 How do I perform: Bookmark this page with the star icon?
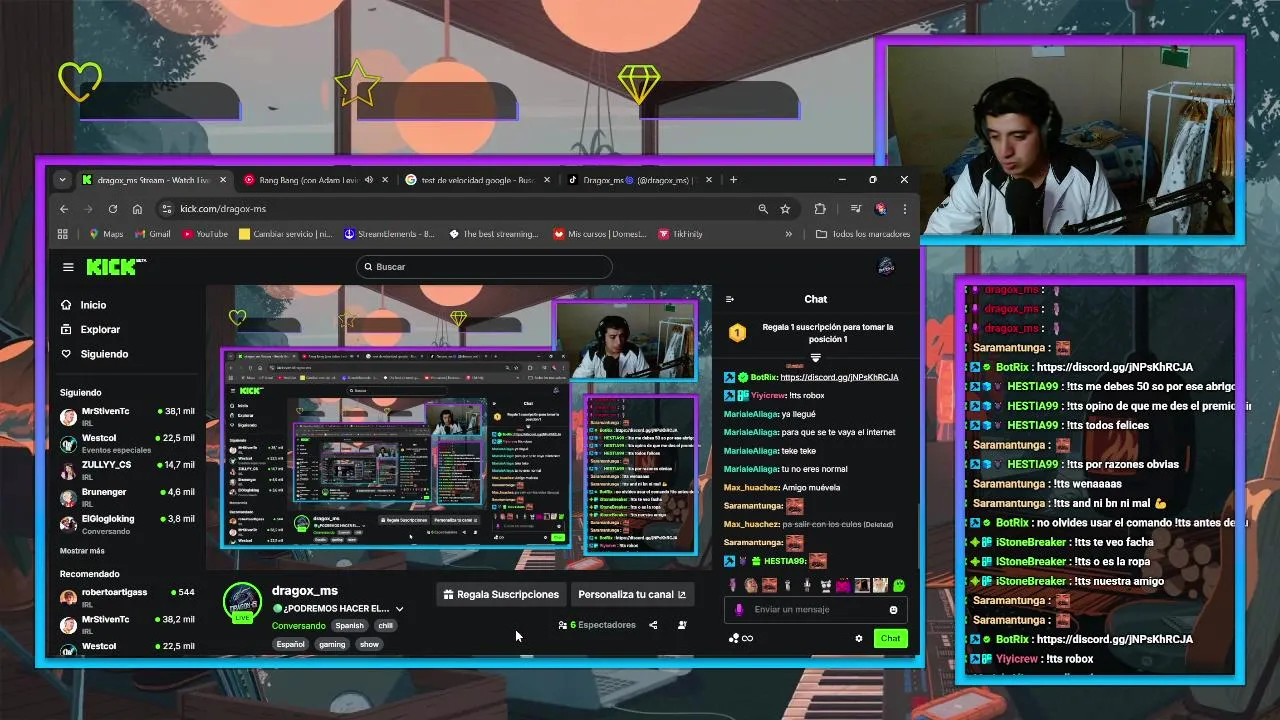[x=785, y=209]
